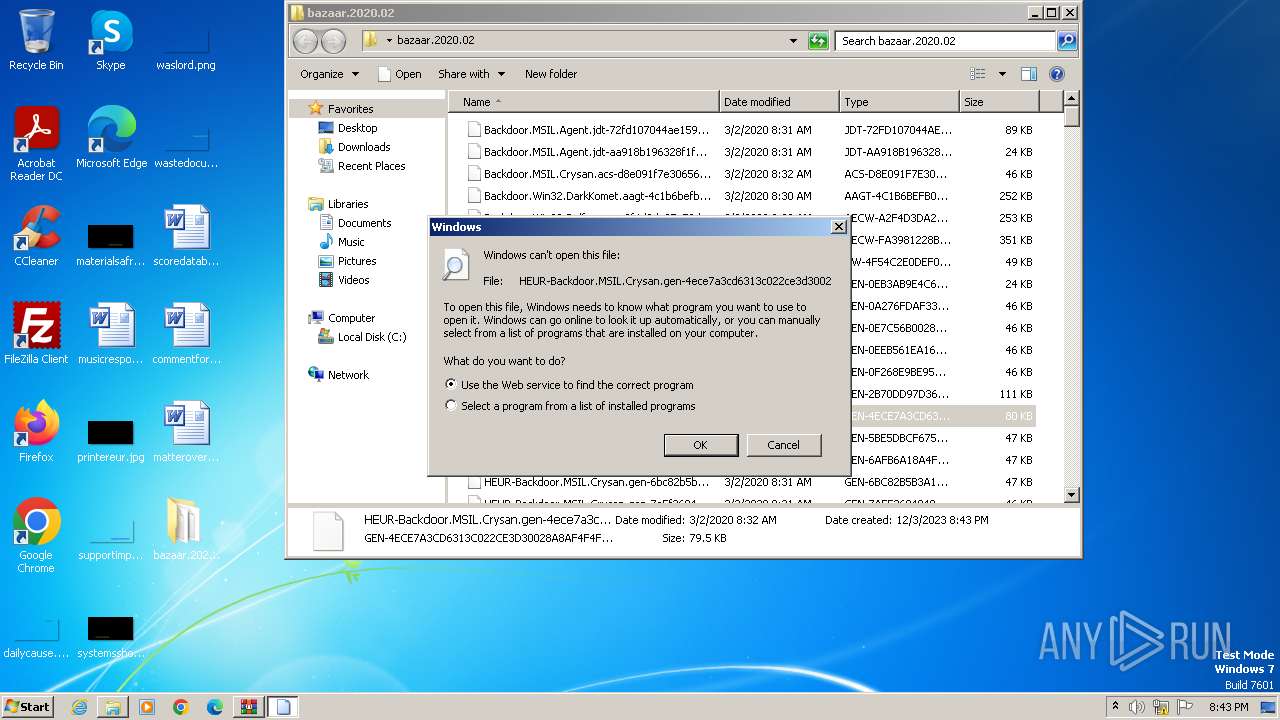The height and width of the screenshot is (720, 1280).
Task: Open Acrobat Reader DC desktop icon
Action: tap(36, 144)
